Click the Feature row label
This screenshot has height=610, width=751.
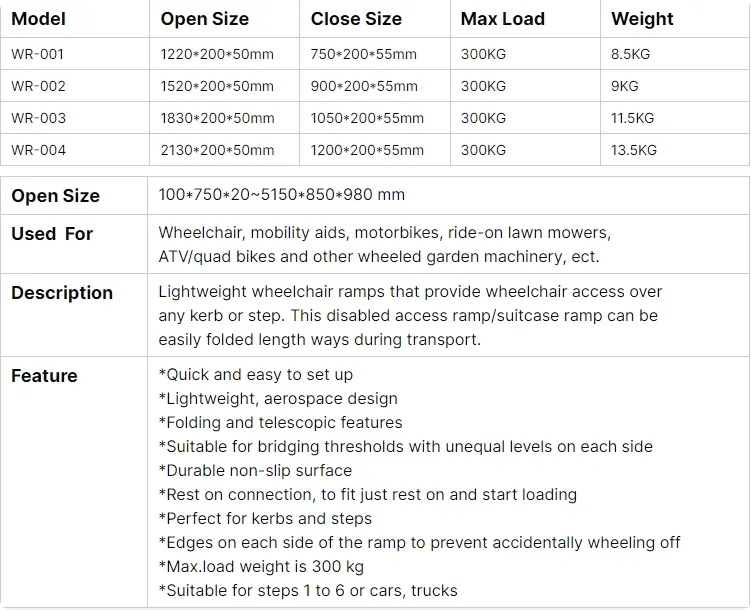pyautogui.click(x=45, y=376)
